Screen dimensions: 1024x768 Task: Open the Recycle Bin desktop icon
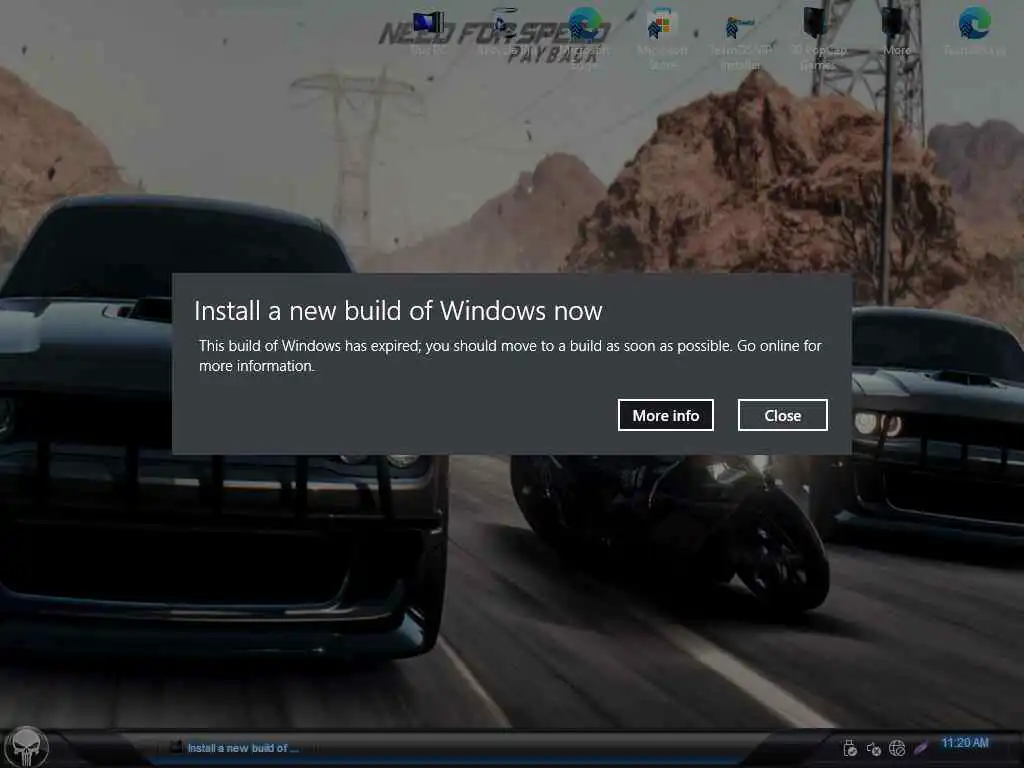pyautogui.click(x=504, y=33)
